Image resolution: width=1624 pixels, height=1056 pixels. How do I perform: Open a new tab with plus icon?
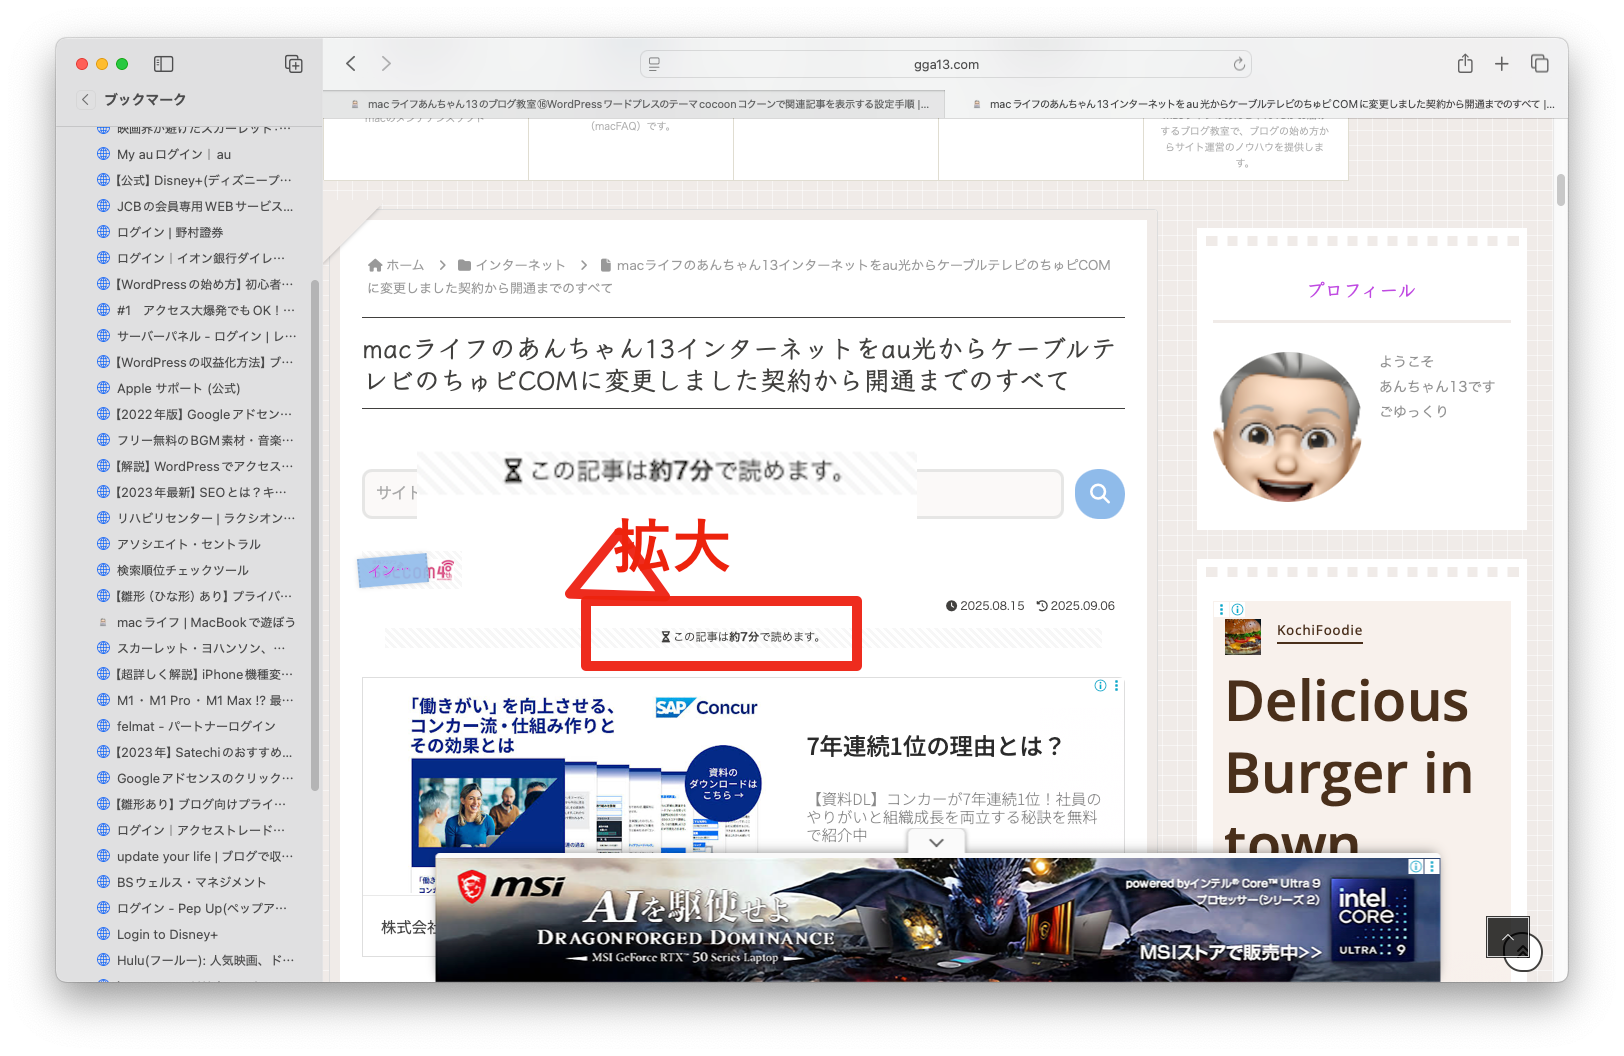[x=1502, y=64]
